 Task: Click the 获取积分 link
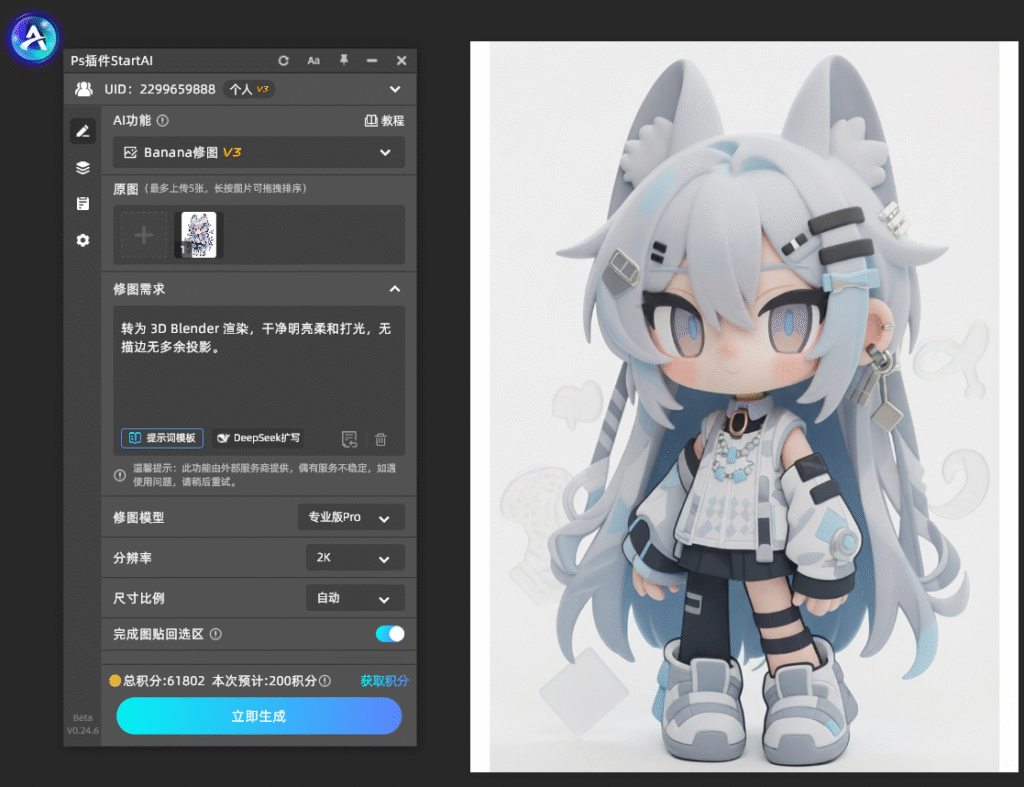tap(384, 681)
